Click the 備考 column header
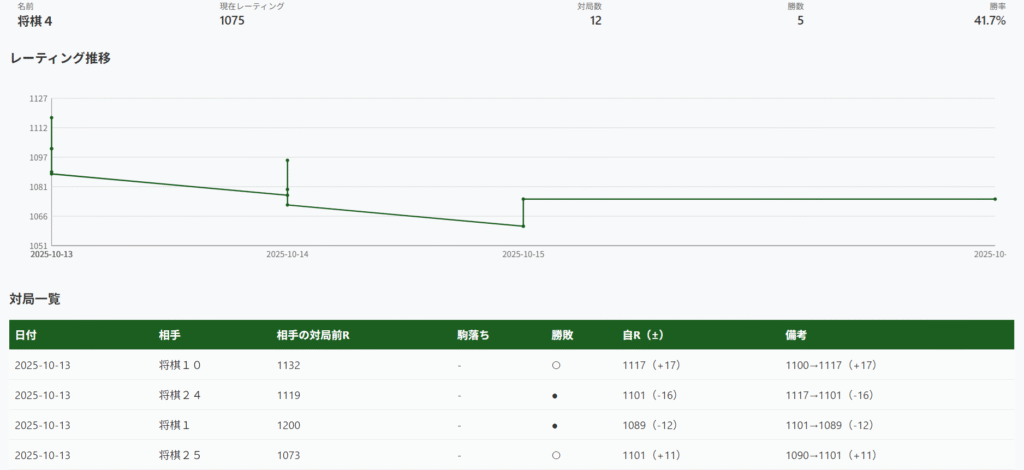 click(797, 335)
